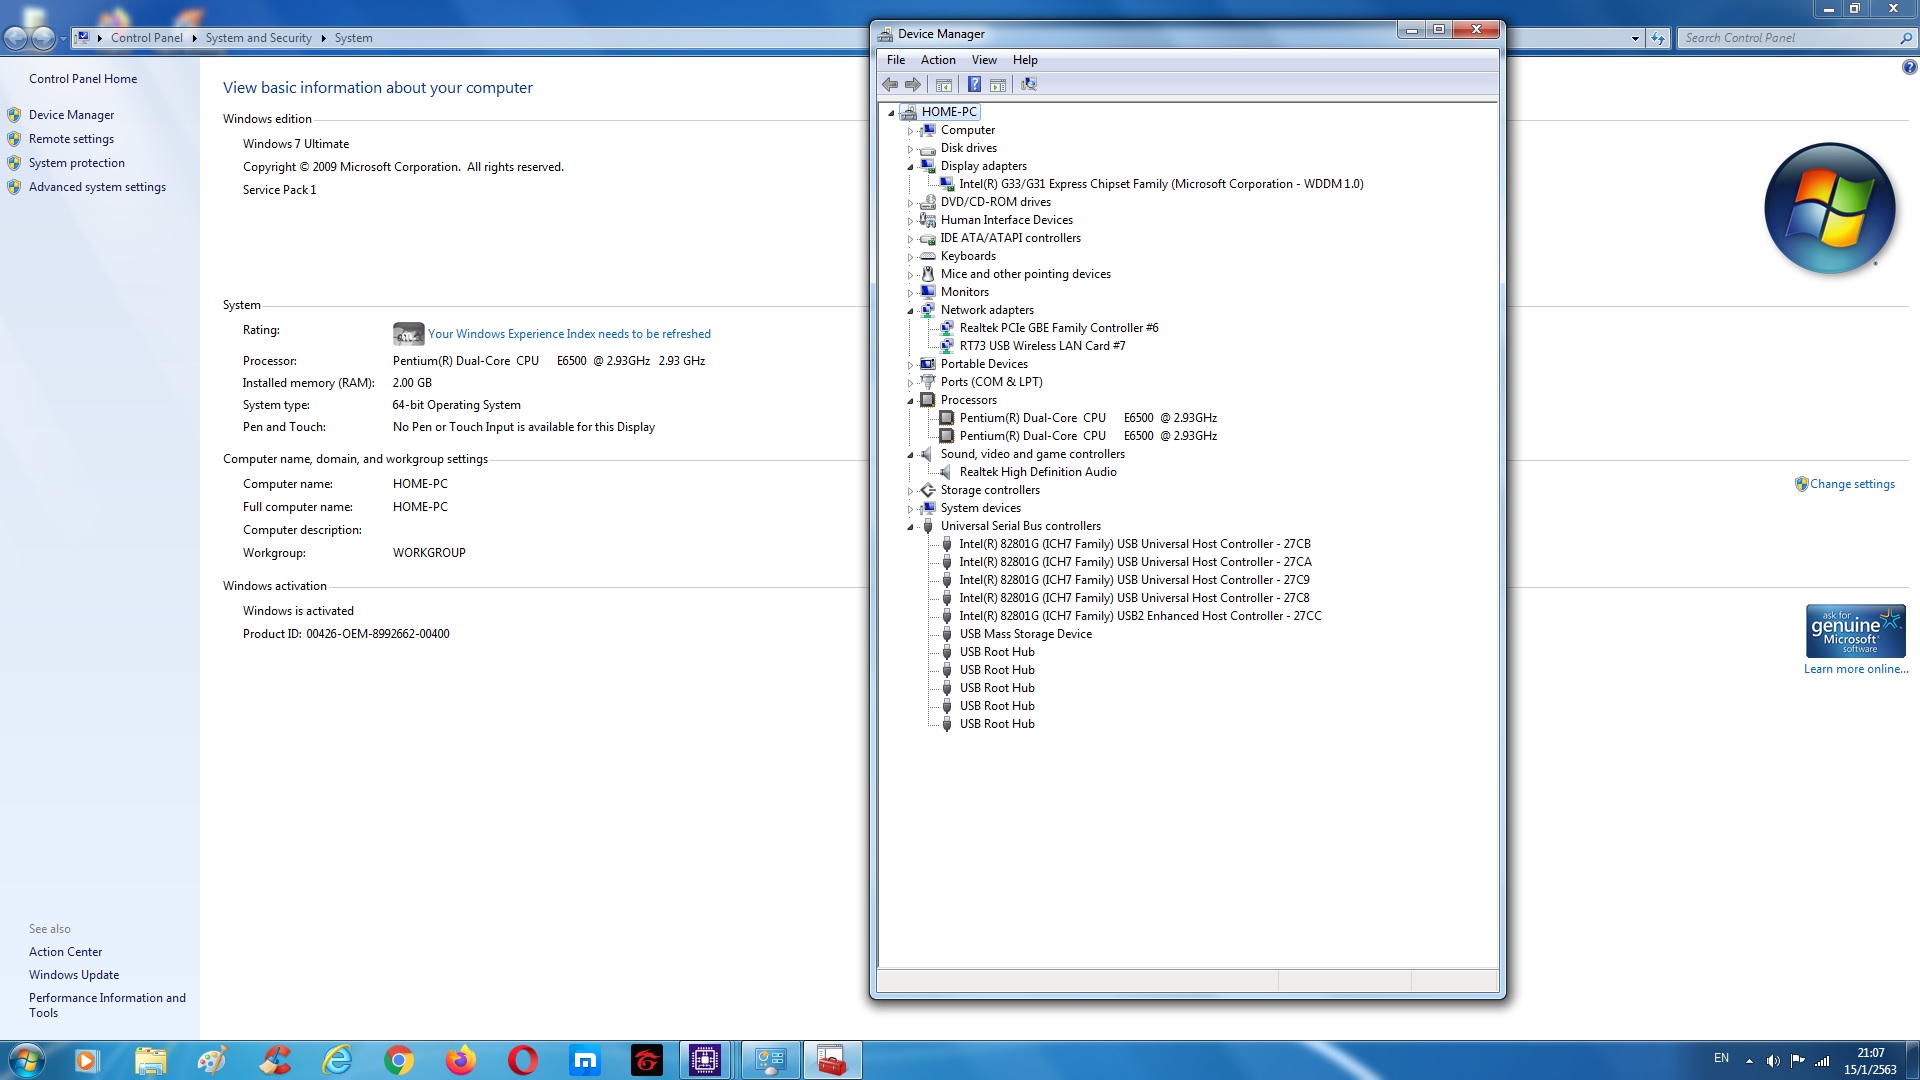
Task: Switch to the Device Manager toolbox taskbar button
Action: 832,1060
